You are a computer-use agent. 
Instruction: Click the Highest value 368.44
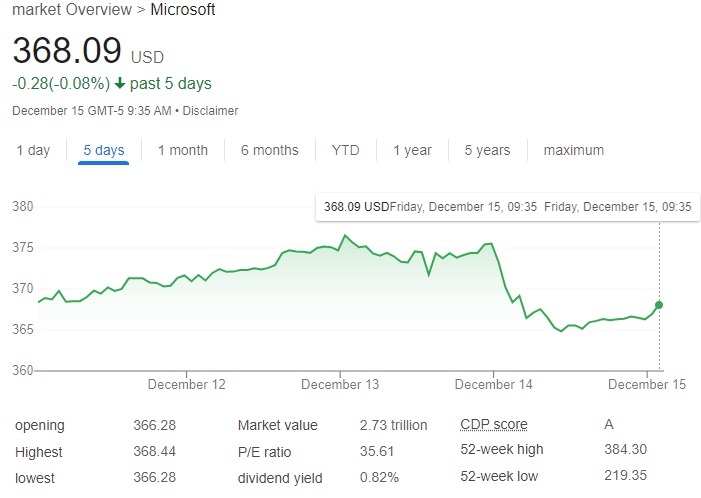coord(155,452)
